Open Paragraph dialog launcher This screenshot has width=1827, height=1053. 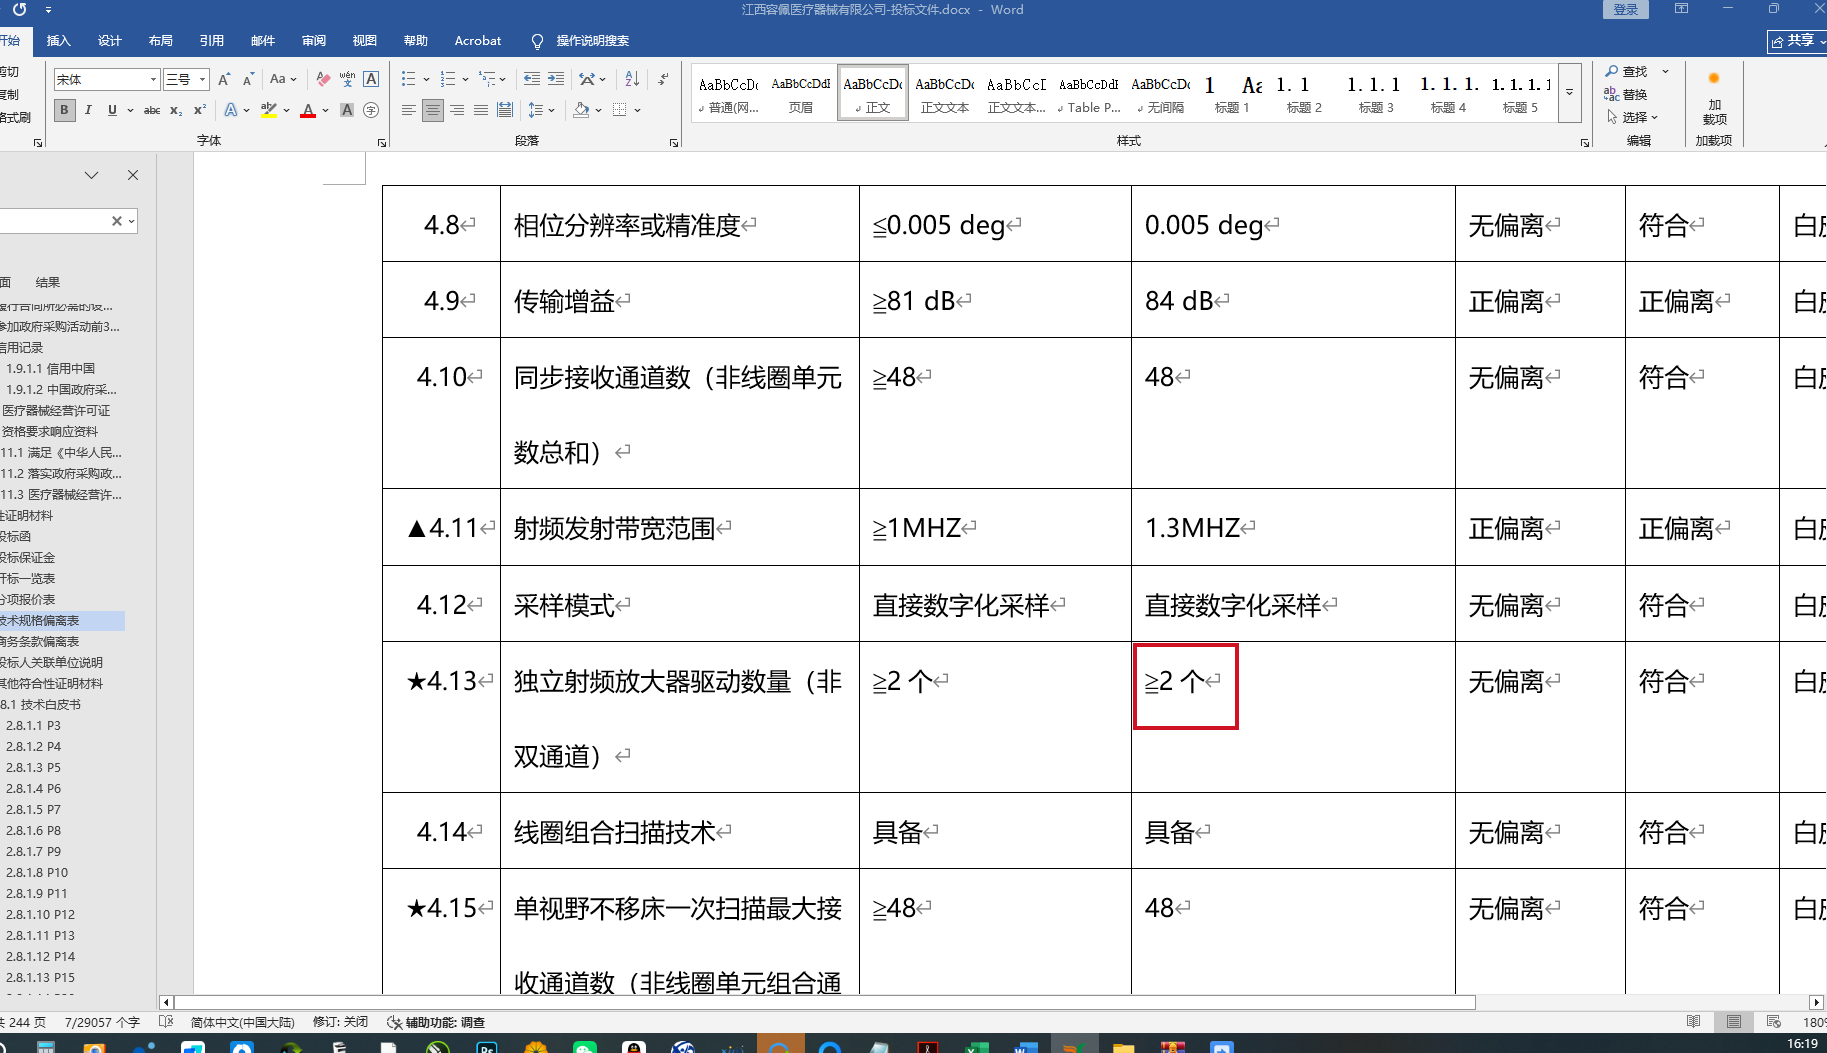(x=674, y=143)
